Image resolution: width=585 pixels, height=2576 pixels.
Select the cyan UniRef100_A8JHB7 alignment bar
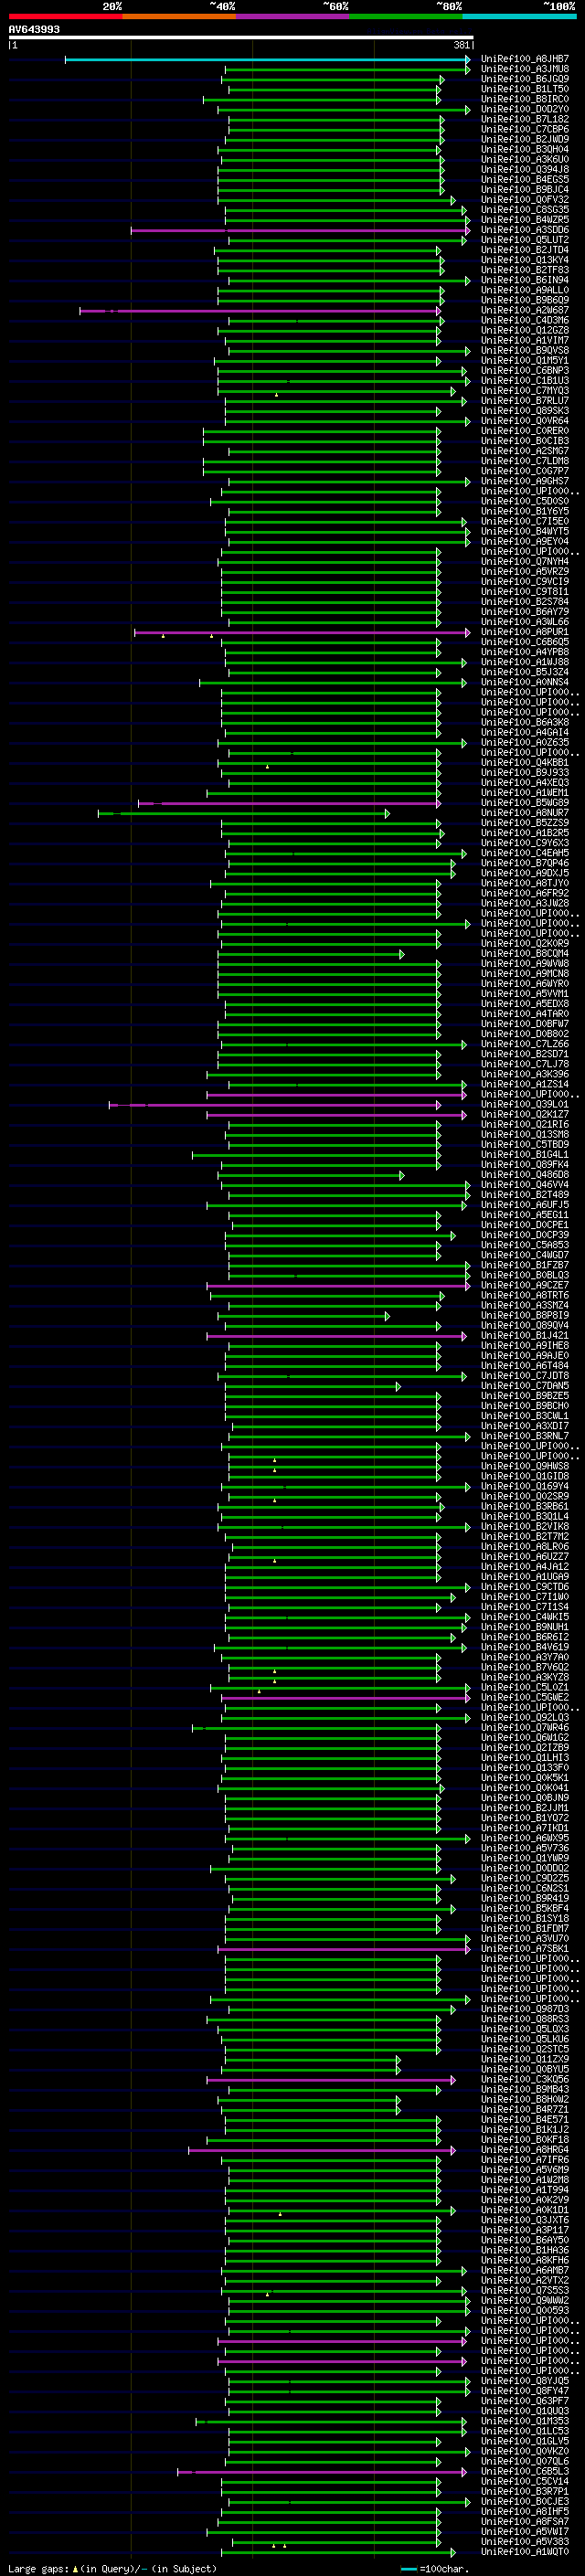click(x=267, y=59)
